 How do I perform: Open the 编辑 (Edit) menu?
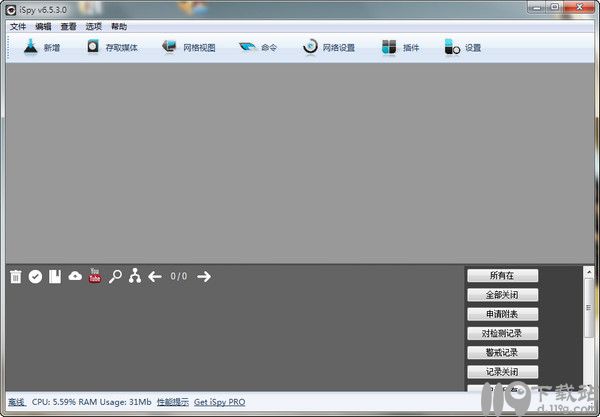[43, 26]
